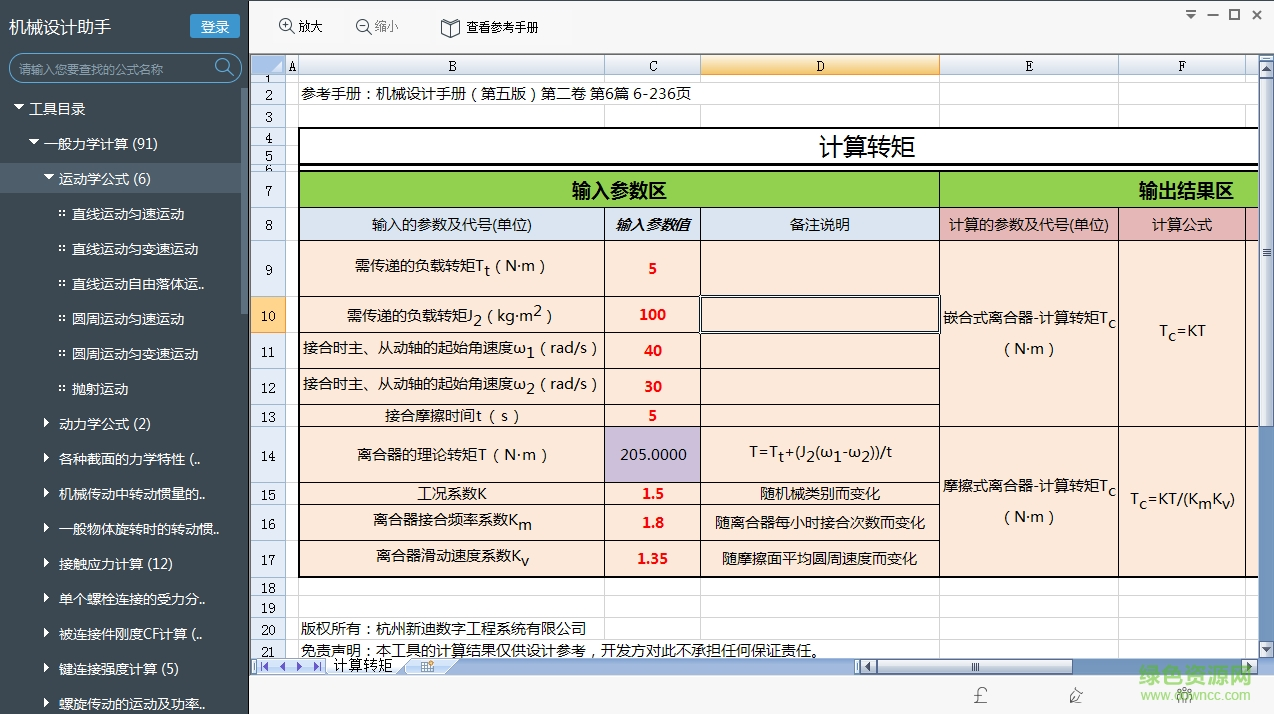Image resolution: width=1274 pixels, height=714 pixels.
Task: Click the search magnifier icon
Action: [222, 68]
